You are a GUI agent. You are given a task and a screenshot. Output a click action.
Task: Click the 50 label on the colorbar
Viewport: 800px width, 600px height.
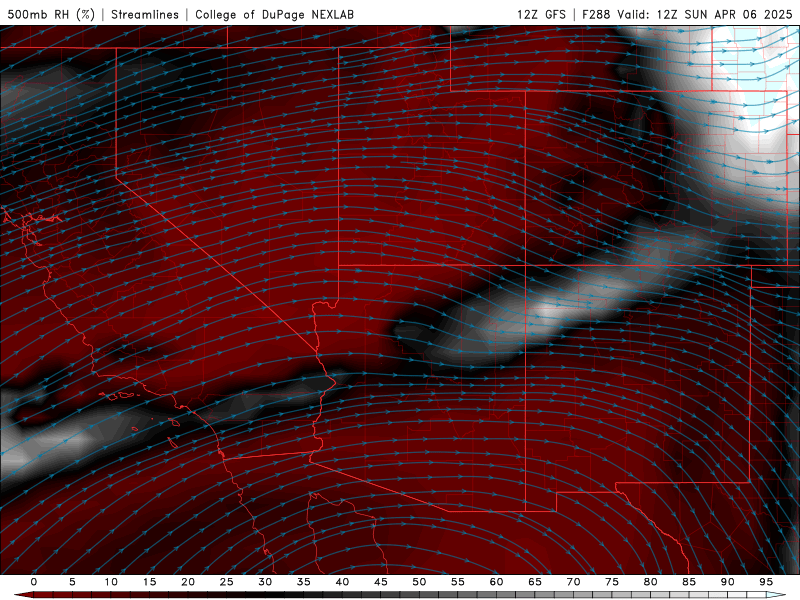[419, 582]
